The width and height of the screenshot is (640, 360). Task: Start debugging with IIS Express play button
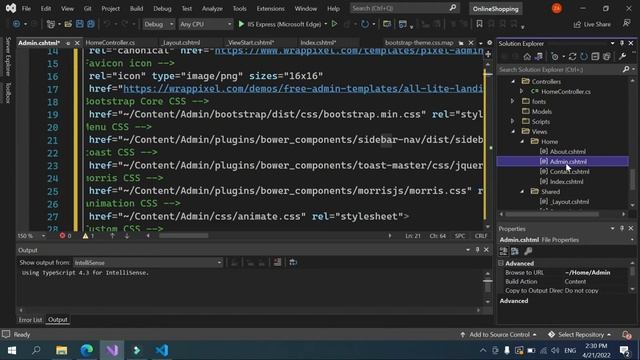(x=241, y=24)
